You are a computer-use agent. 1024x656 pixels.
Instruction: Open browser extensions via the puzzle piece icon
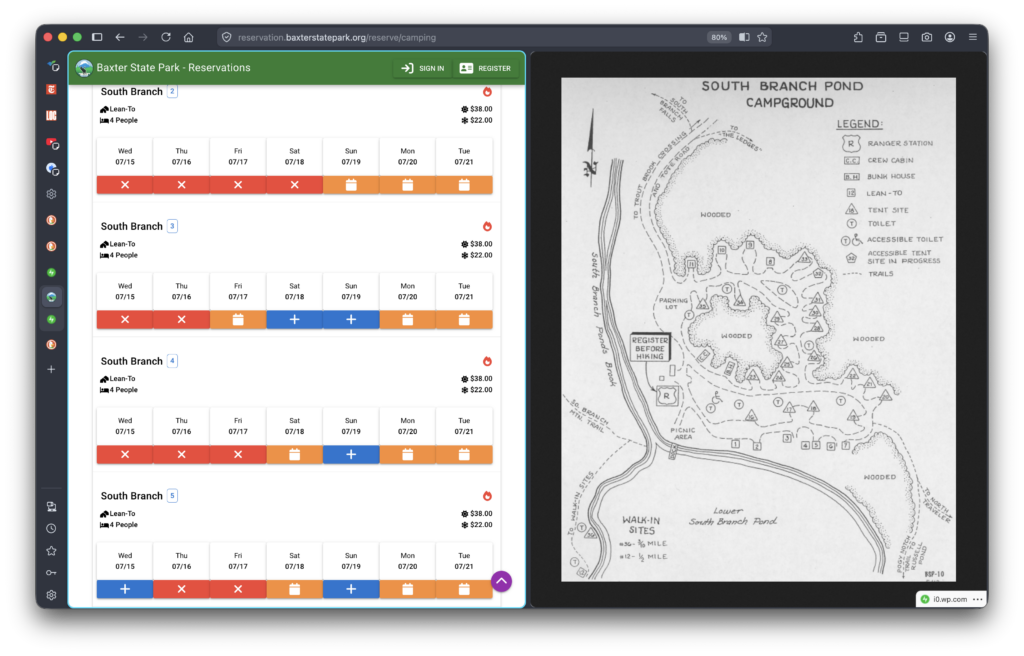point(857,36)
